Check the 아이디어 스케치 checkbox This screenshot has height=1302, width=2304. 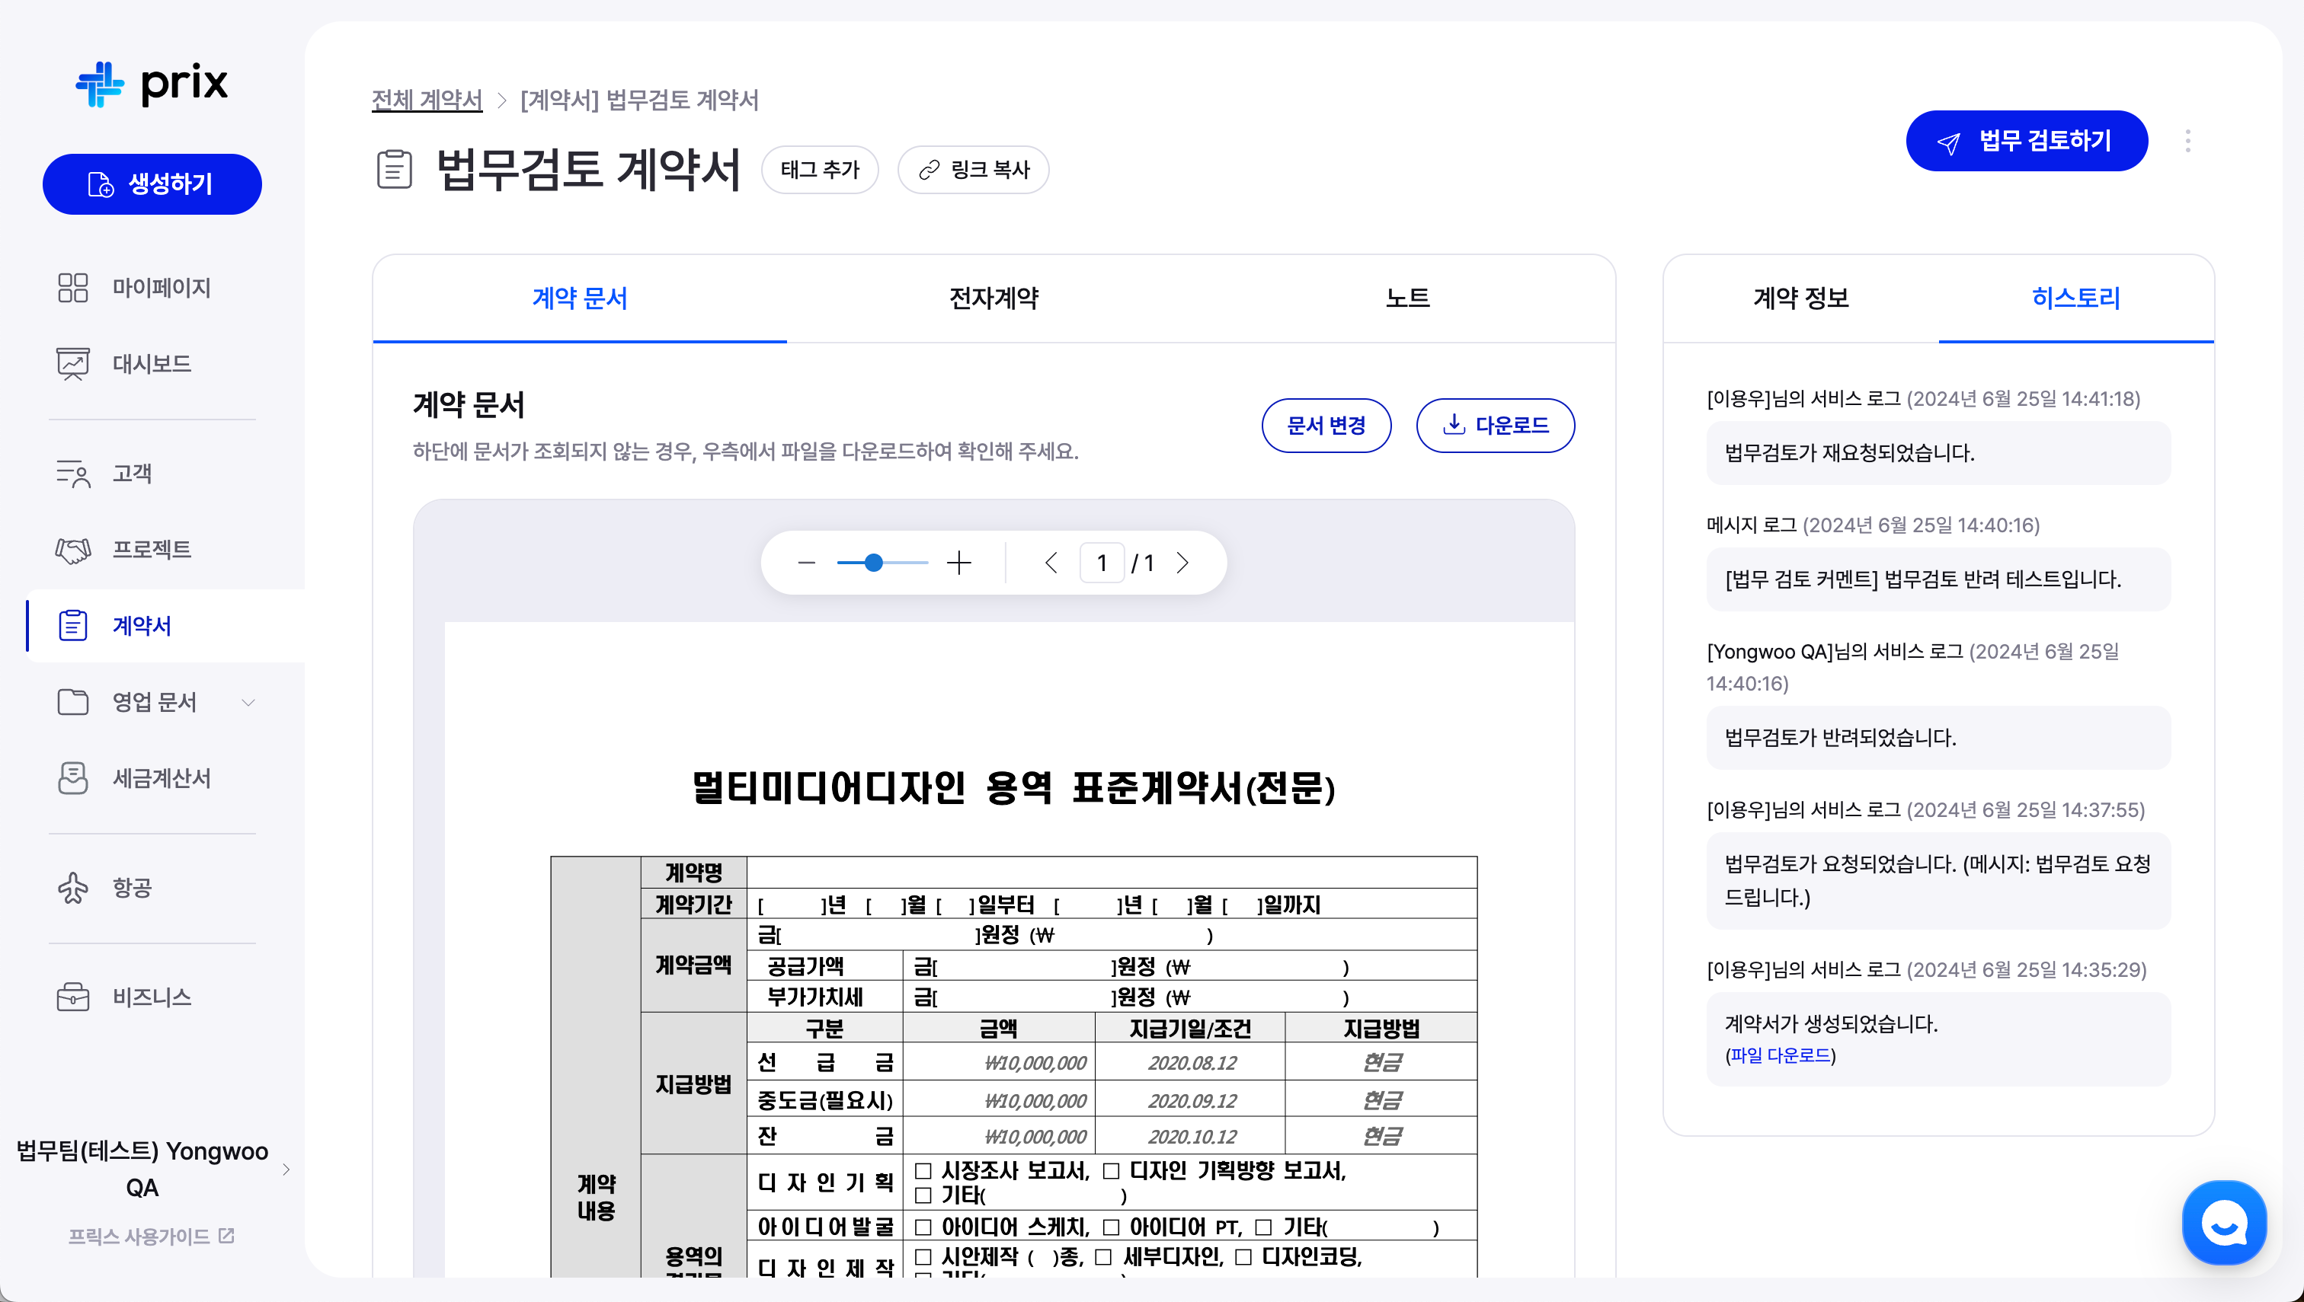[x=923, y=1227]
